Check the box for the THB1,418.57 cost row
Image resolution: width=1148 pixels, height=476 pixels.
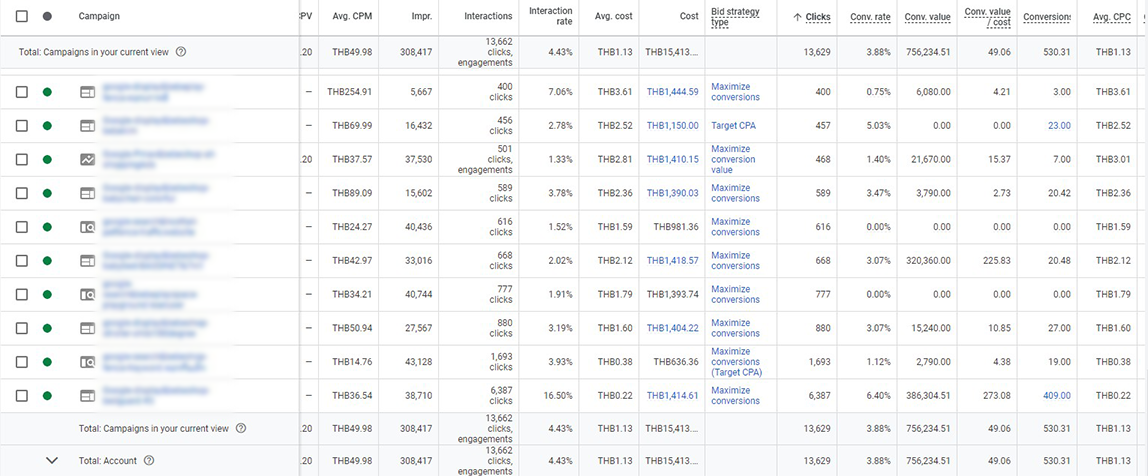click(x=22, y=261)
